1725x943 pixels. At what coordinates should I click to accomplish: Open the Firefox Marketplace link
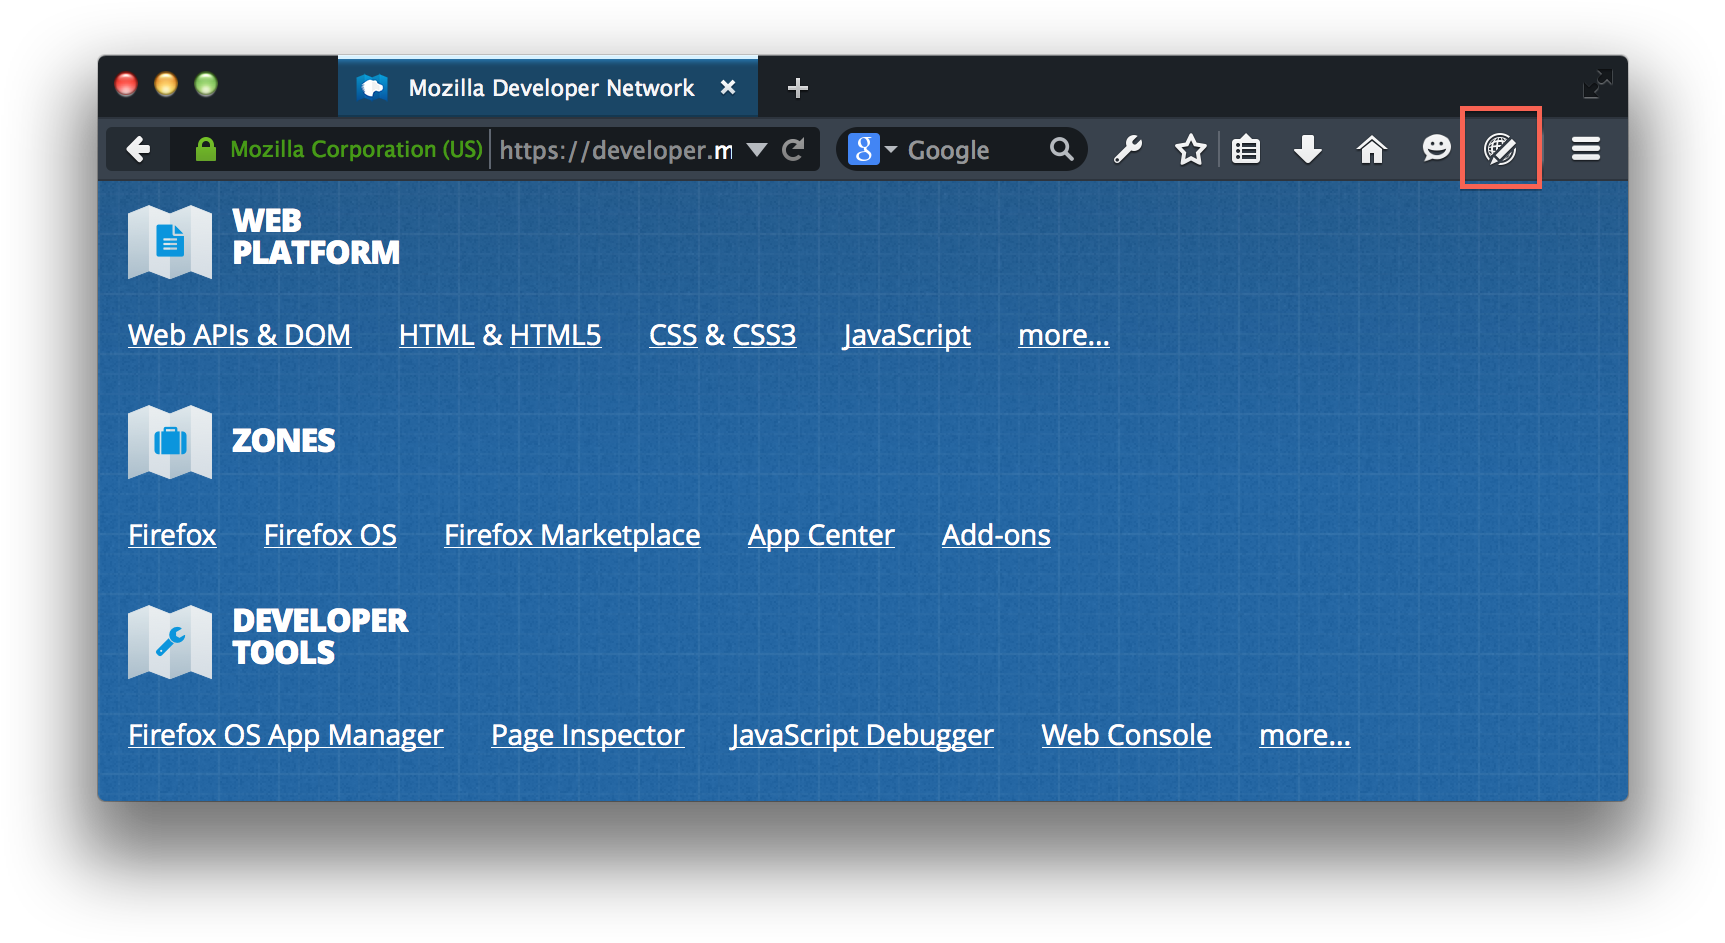(572, 535)
